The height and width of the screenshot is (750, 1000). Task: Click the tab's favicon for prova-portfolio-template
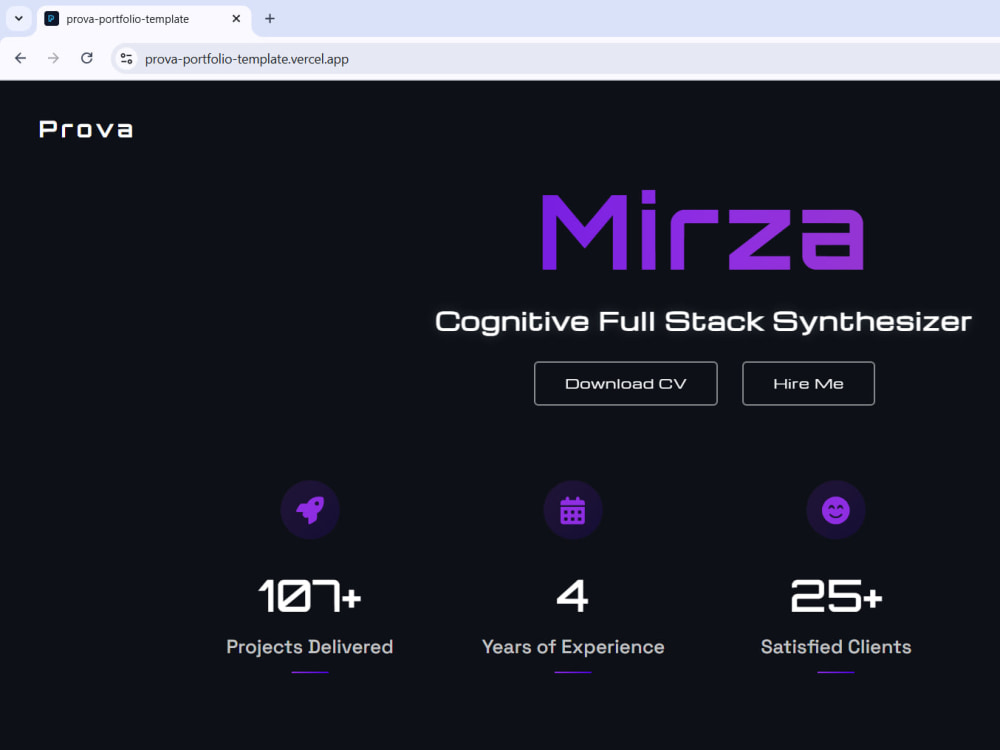pos(52,18)
